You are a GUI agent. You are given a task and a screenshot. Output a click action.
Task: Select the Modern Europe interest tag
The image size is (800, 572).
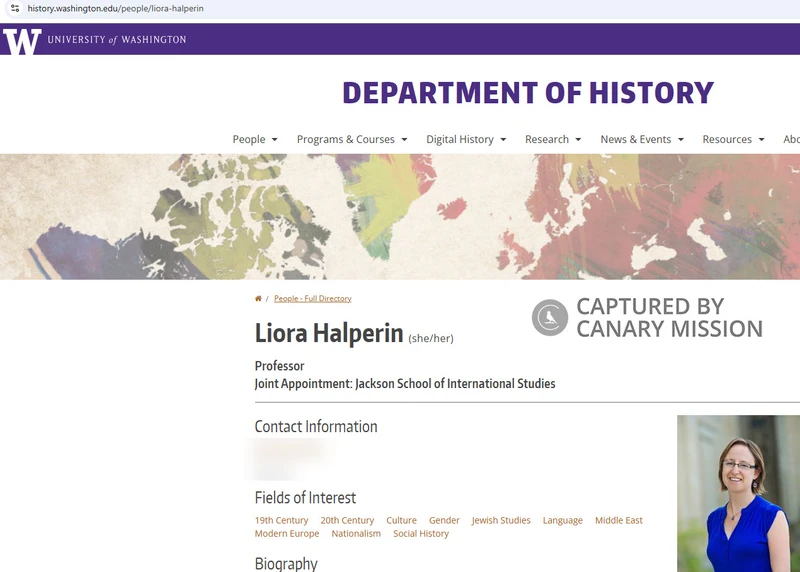(x=287, y=534)
